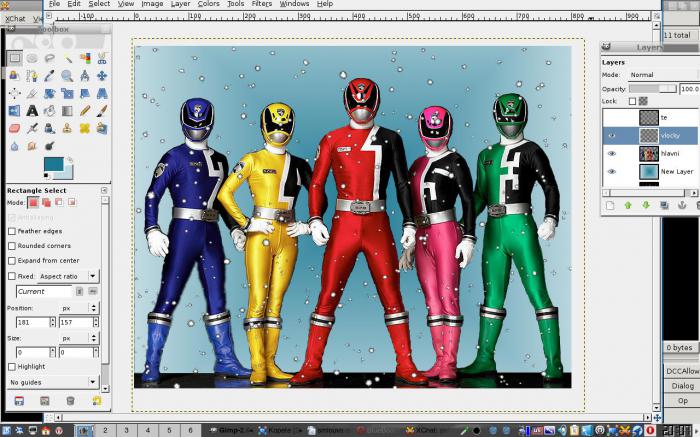Screen dimensions: 700x437
Task: Enable the Expand from center checkbox
Action: (x=12, y=261)
